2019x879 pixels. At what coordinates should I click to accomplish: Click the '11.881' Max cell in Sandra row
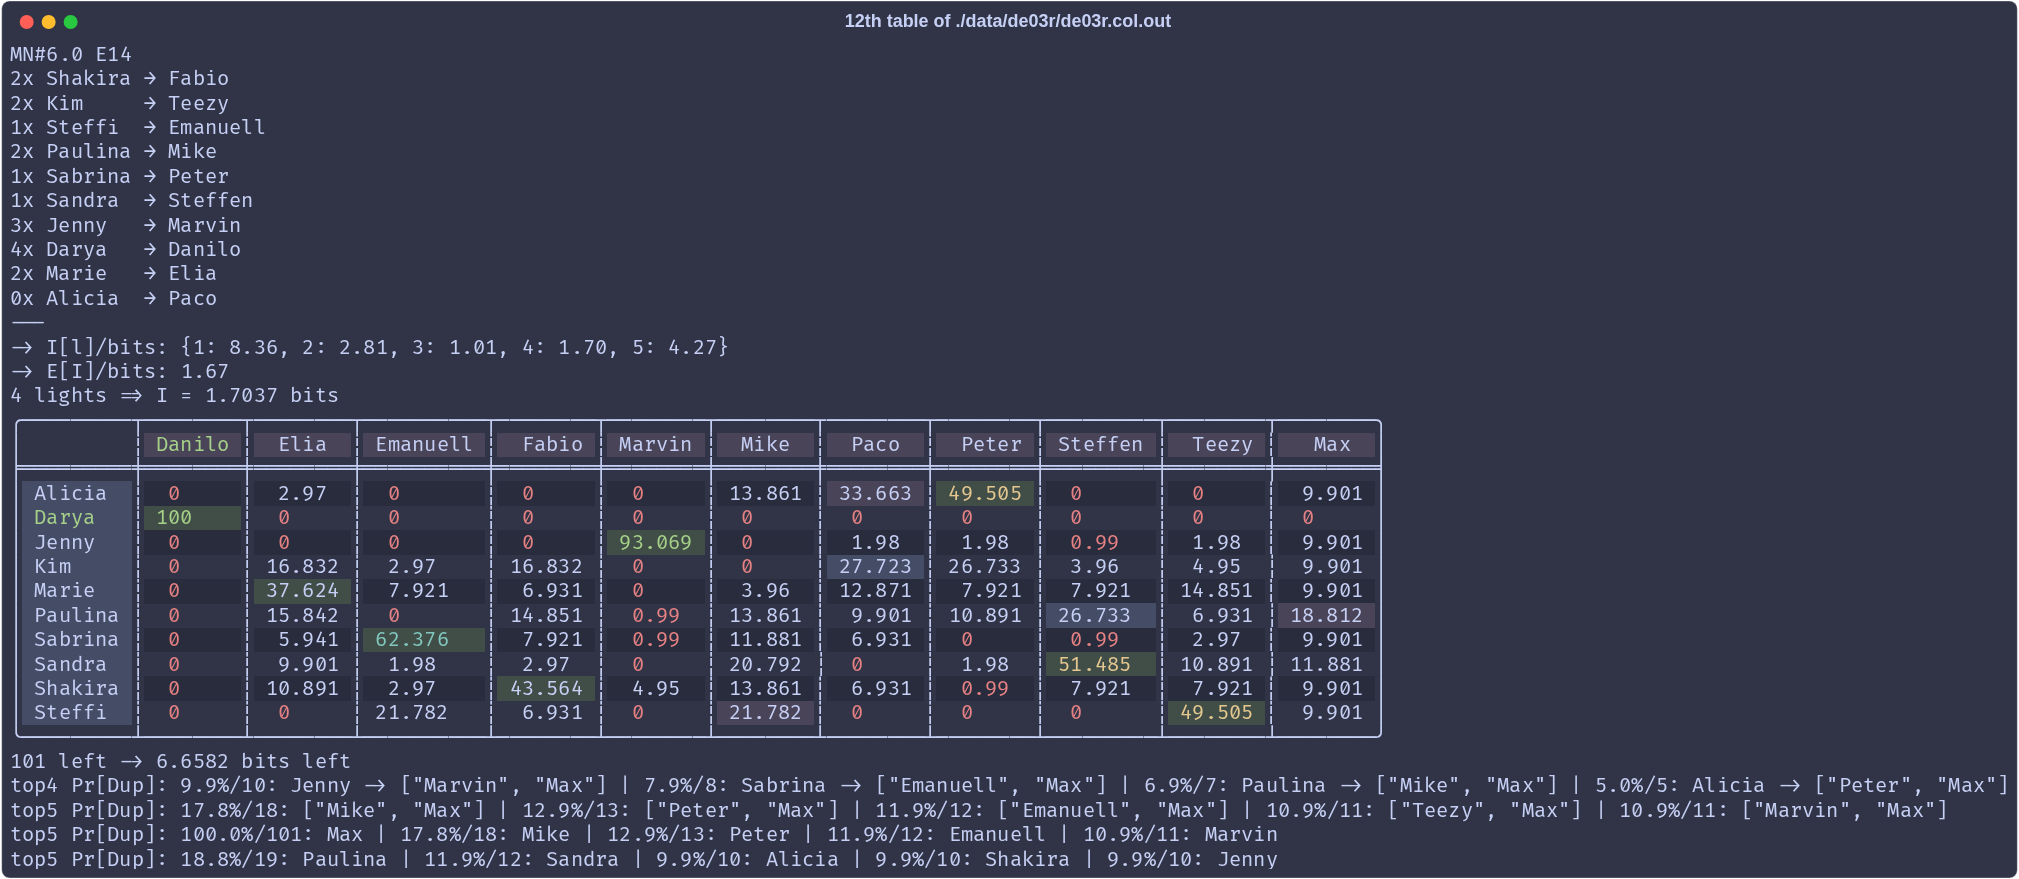point(1327,665)
